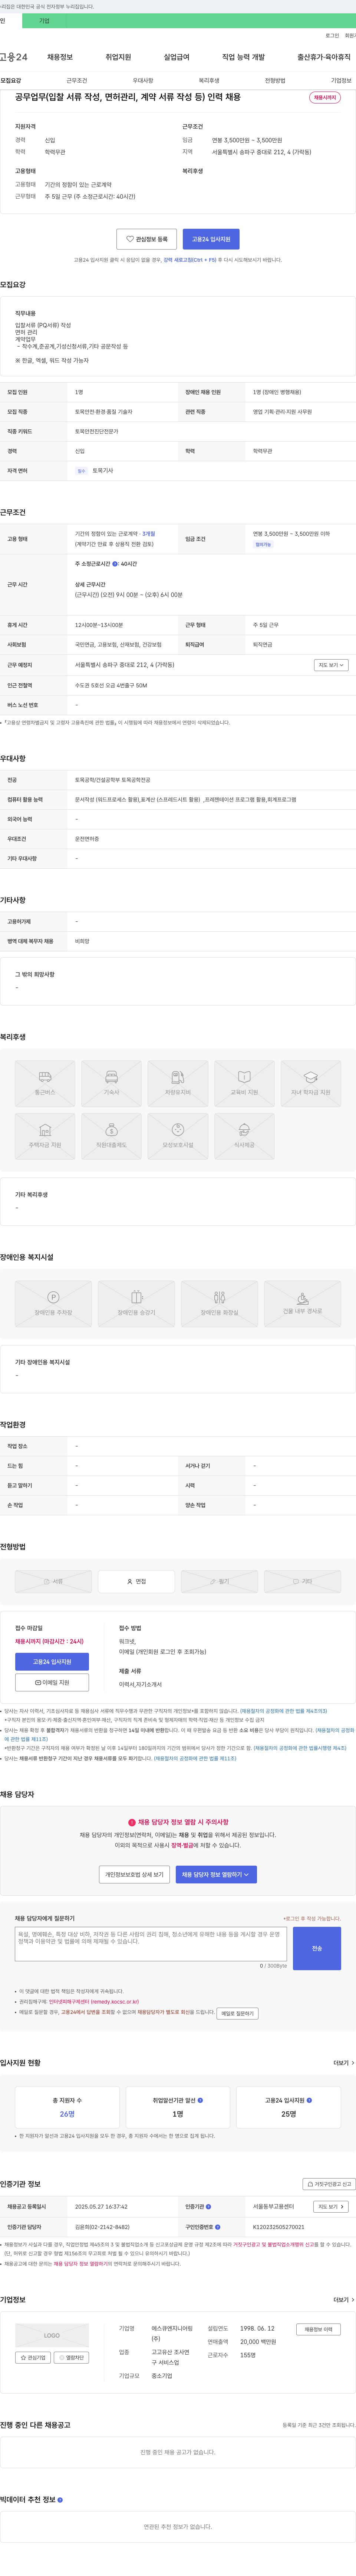
Task: Click the 거짓구인광고 신고 button
Action: [329, 2184]
